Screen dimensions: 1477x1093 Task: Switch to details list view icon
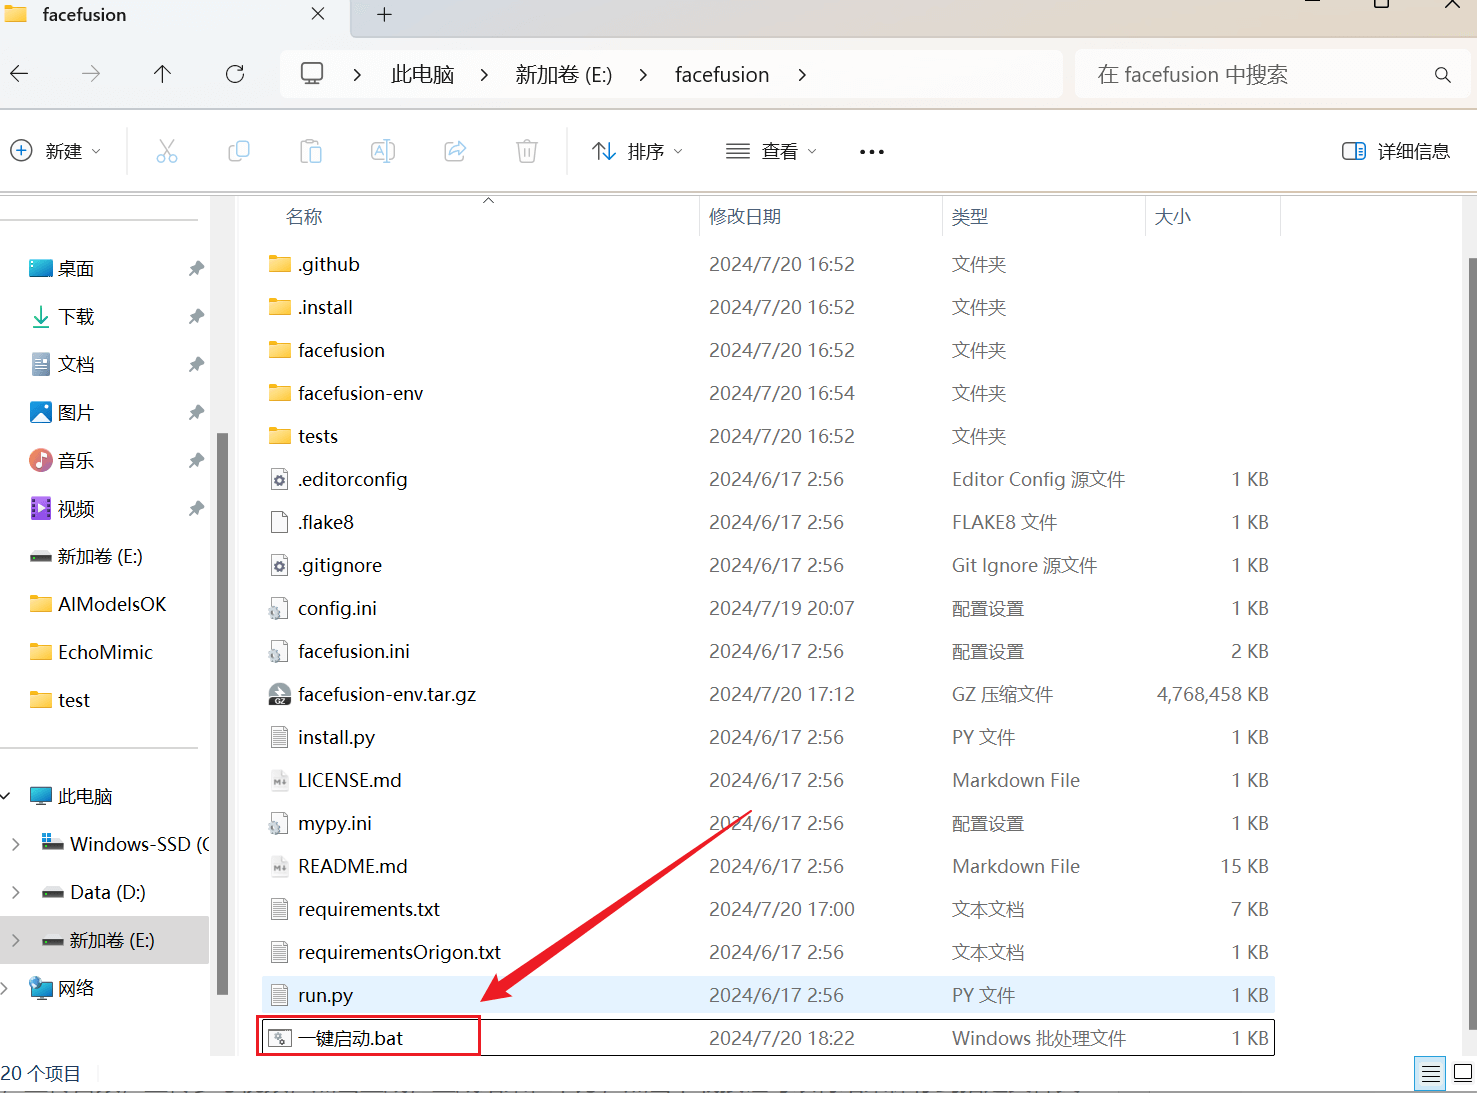1431,1074
